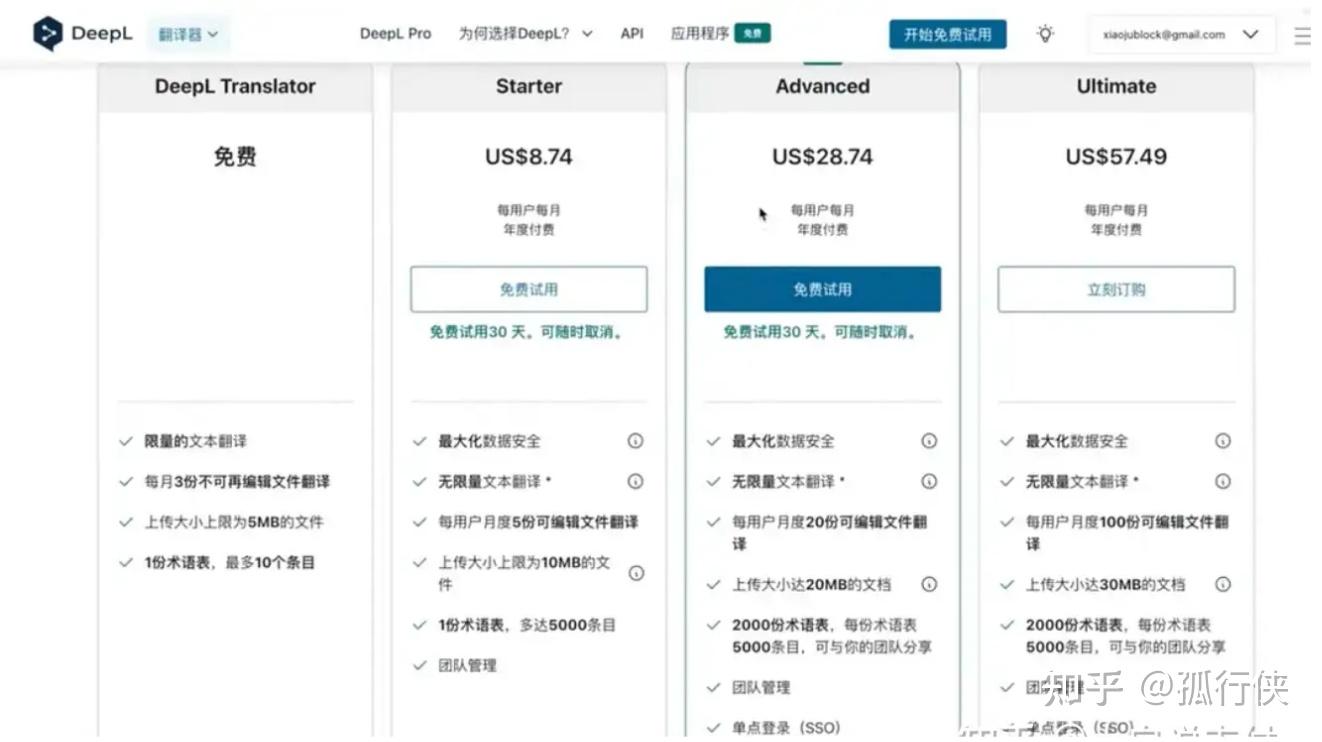Click the lightbulb idea icon in the navbar
Screen dimensions: 1322x742
click(x=1046, y=33)
